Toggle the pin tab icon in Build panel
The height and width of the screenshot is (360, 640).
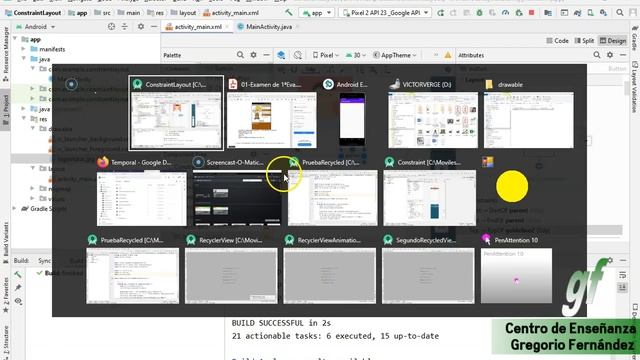18,288
